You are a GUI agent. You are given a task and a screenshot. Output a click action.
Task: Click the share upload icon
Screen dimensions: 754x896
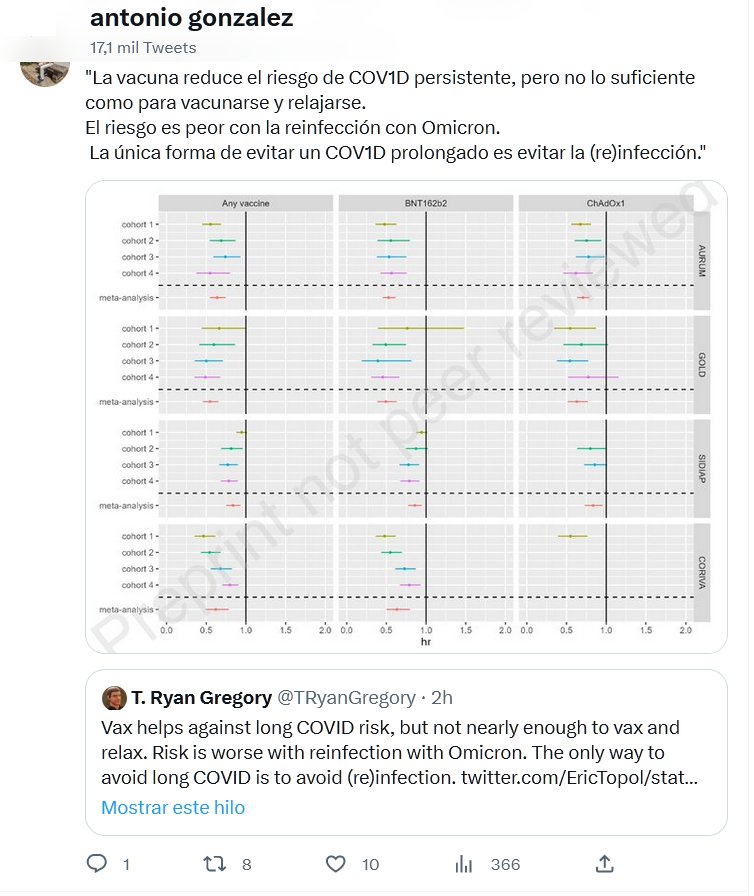(603, 863)
